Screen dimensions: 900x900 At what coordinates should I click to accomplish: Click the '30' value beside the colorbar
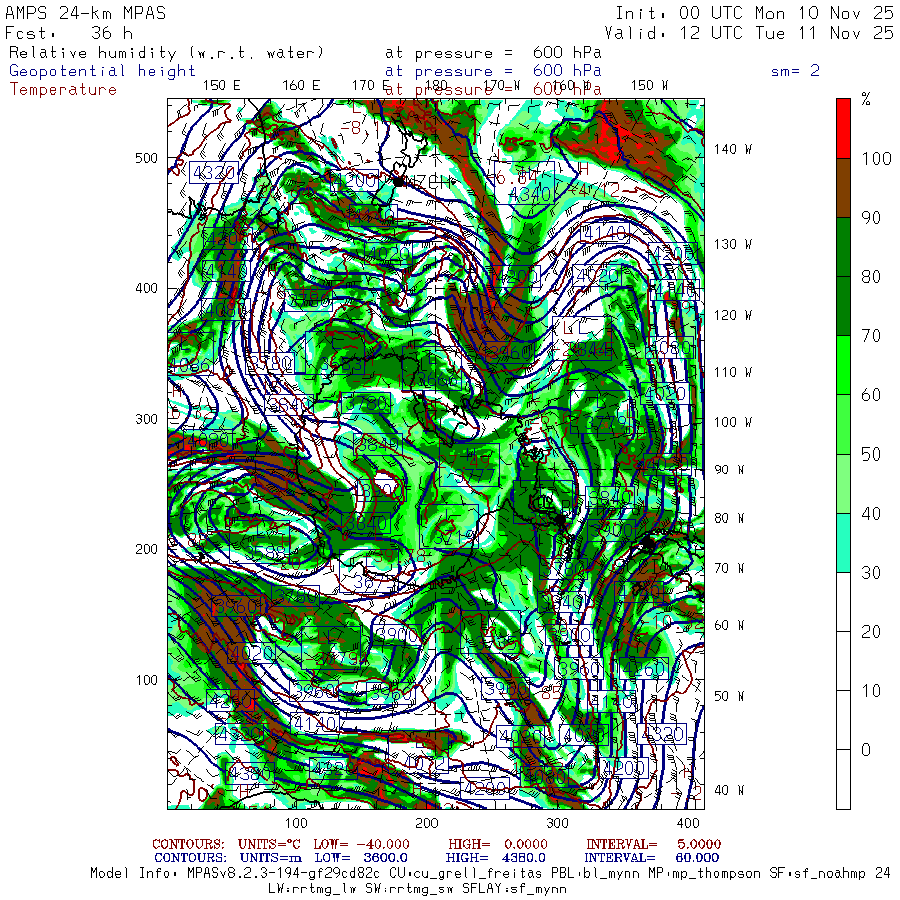point(871,572)
